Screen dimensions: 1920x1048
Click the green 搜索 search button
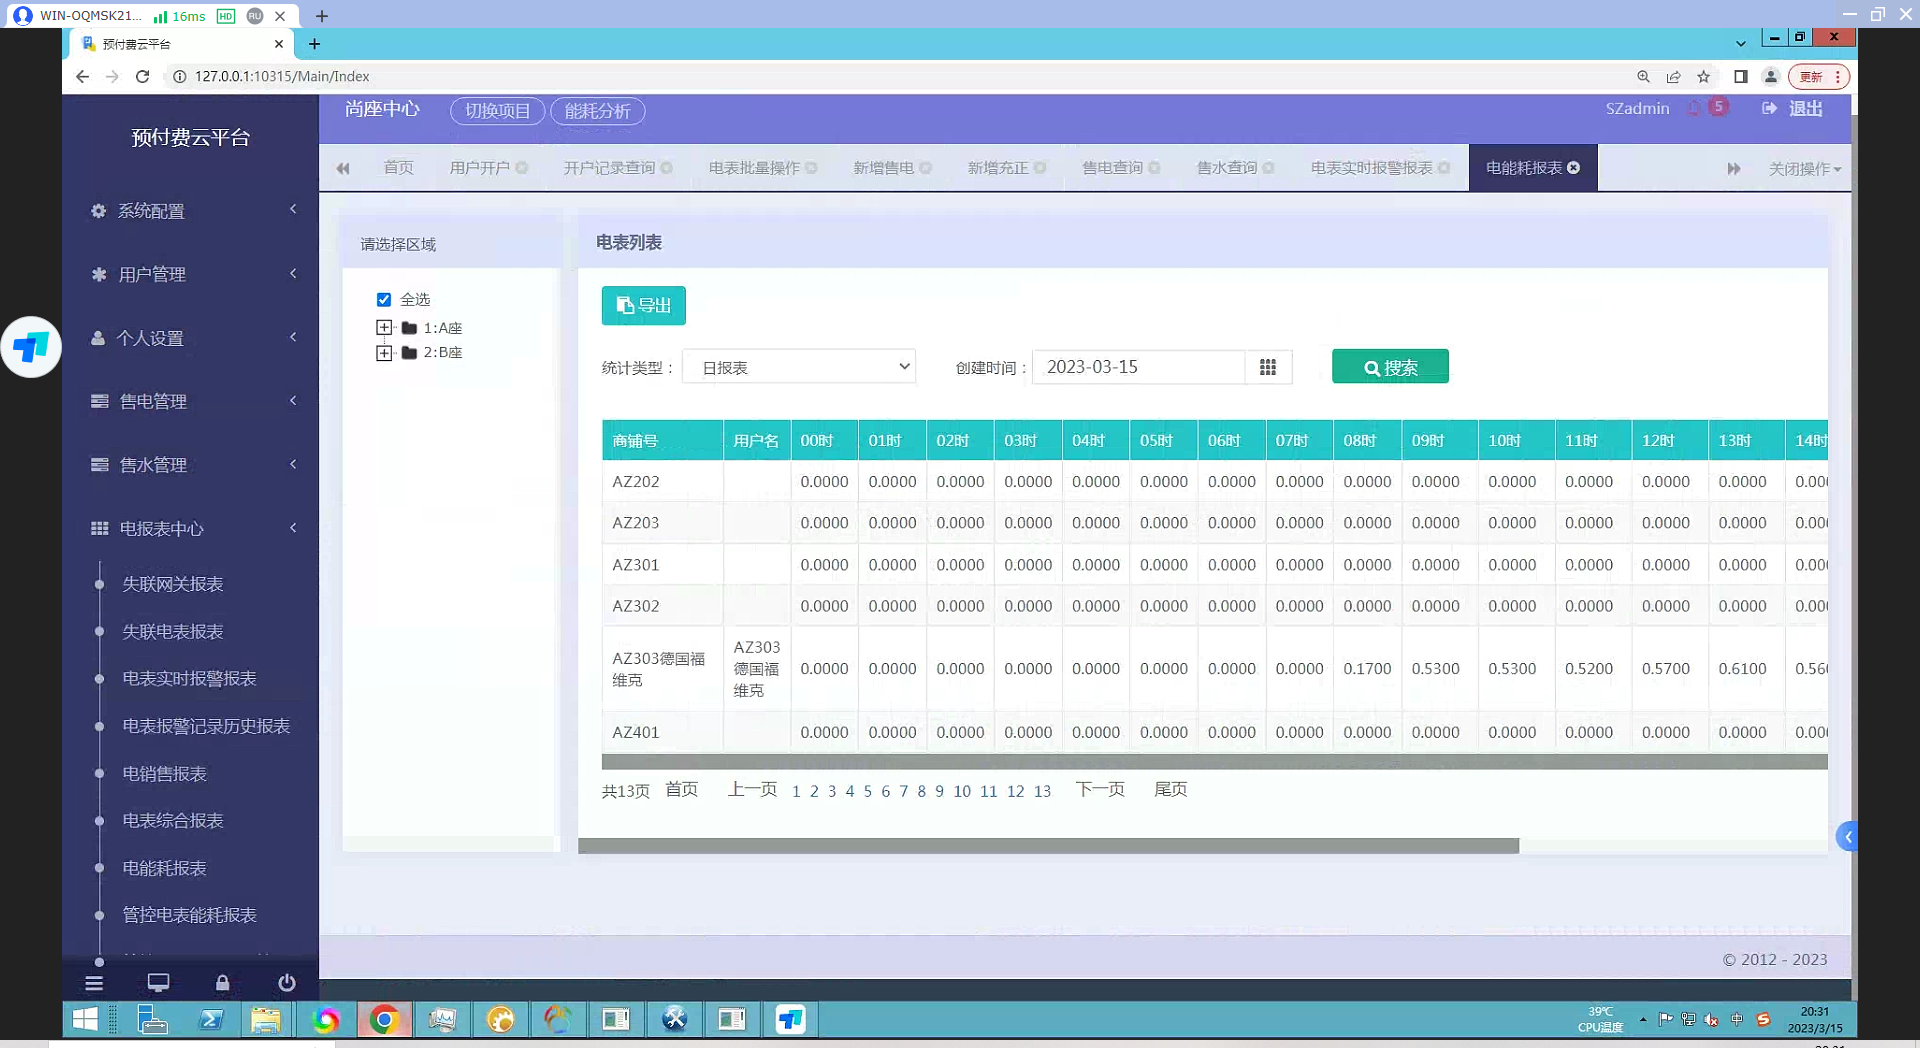(1389, 367)
